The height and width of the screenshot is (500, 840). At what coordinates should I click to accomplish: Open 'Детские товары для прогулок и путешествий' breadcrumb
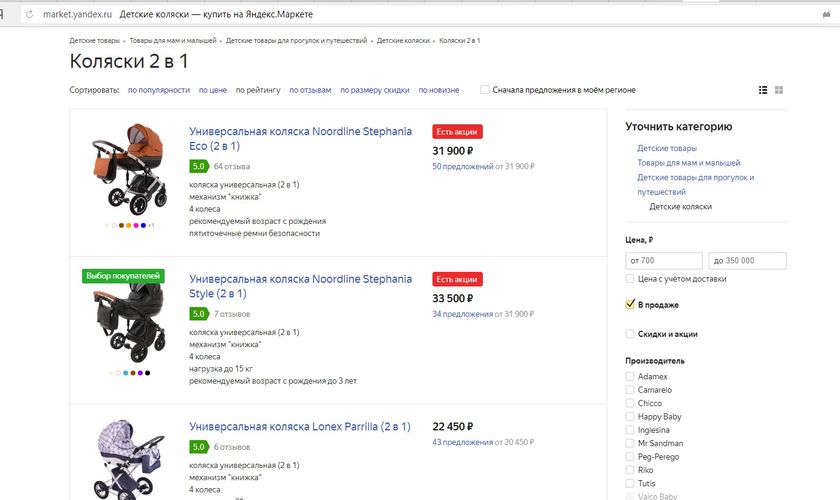296,41
